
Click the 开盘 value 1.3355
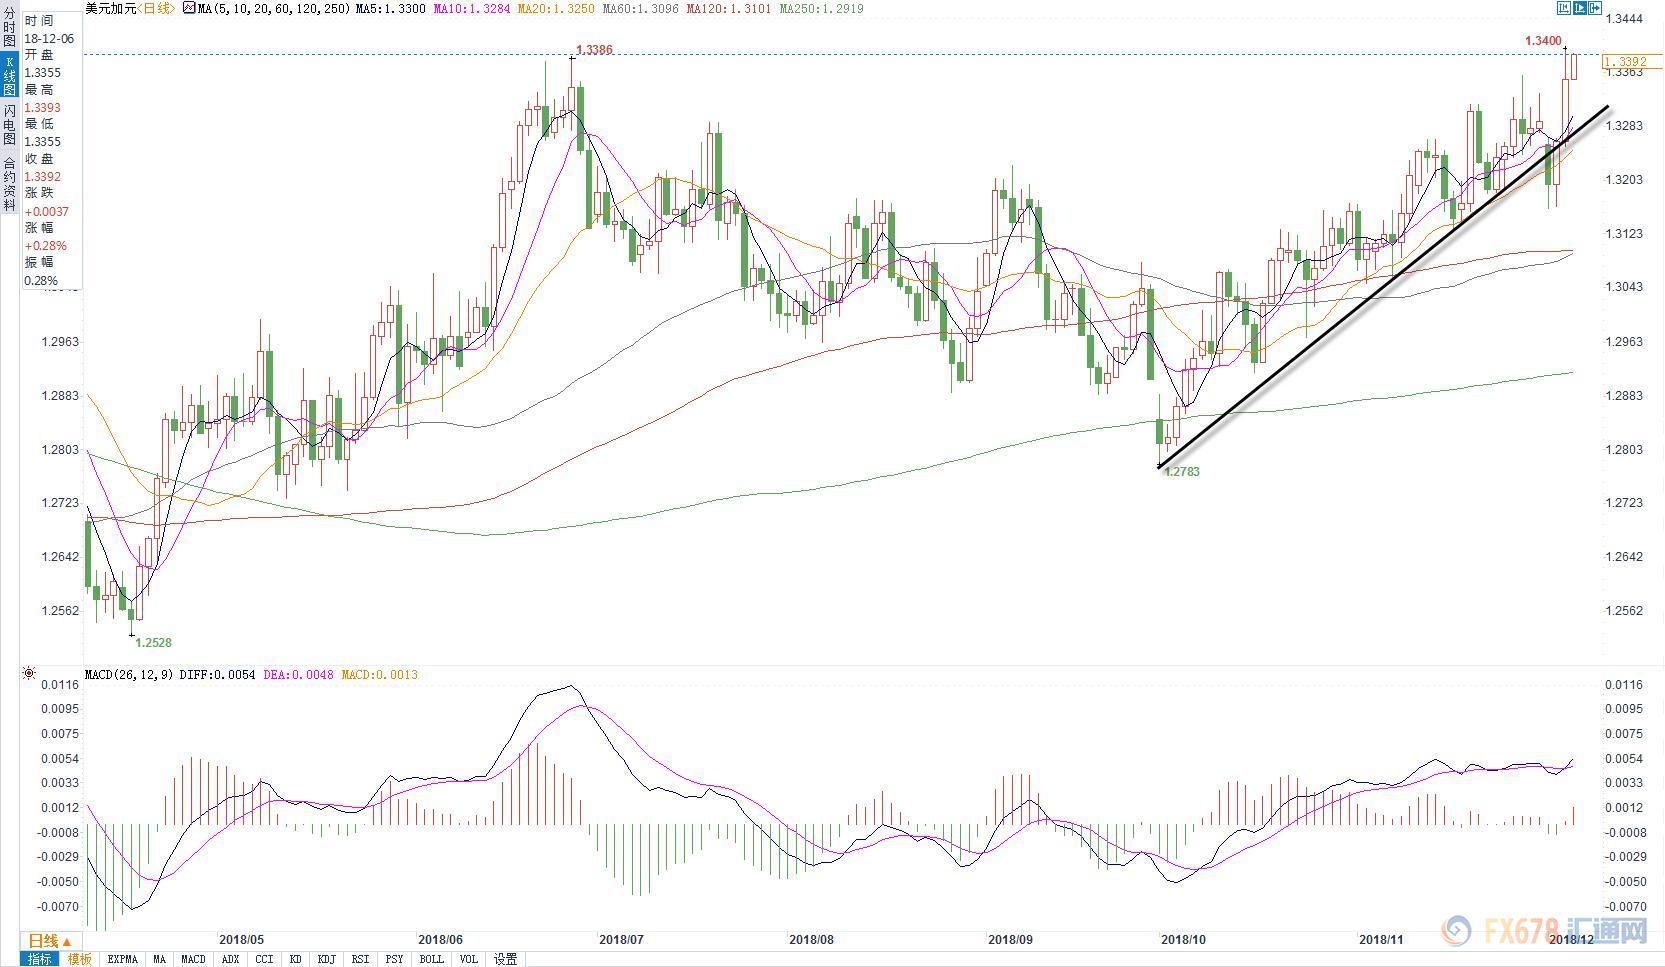(43, 73)
